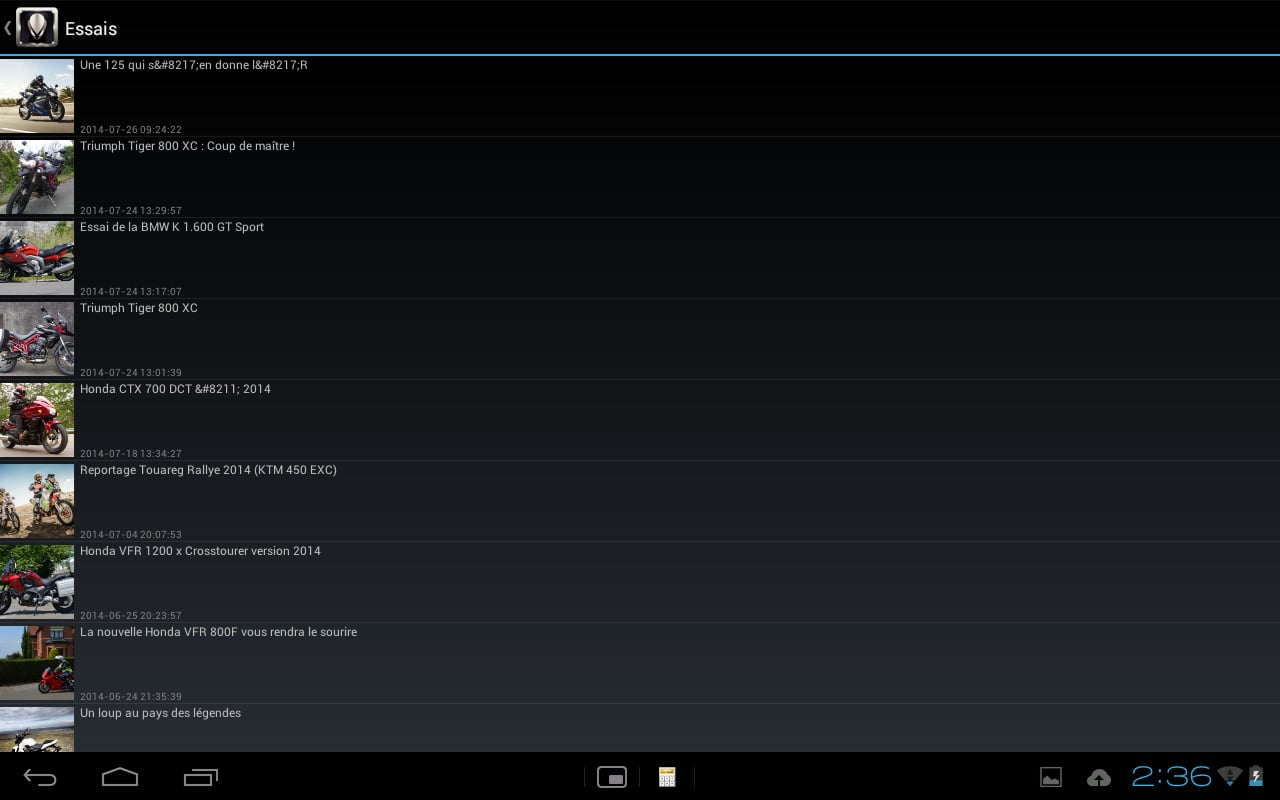
Task: Open thumbnail of BMW K 1.600 GT Sport
Action: (x=37, y=258)
